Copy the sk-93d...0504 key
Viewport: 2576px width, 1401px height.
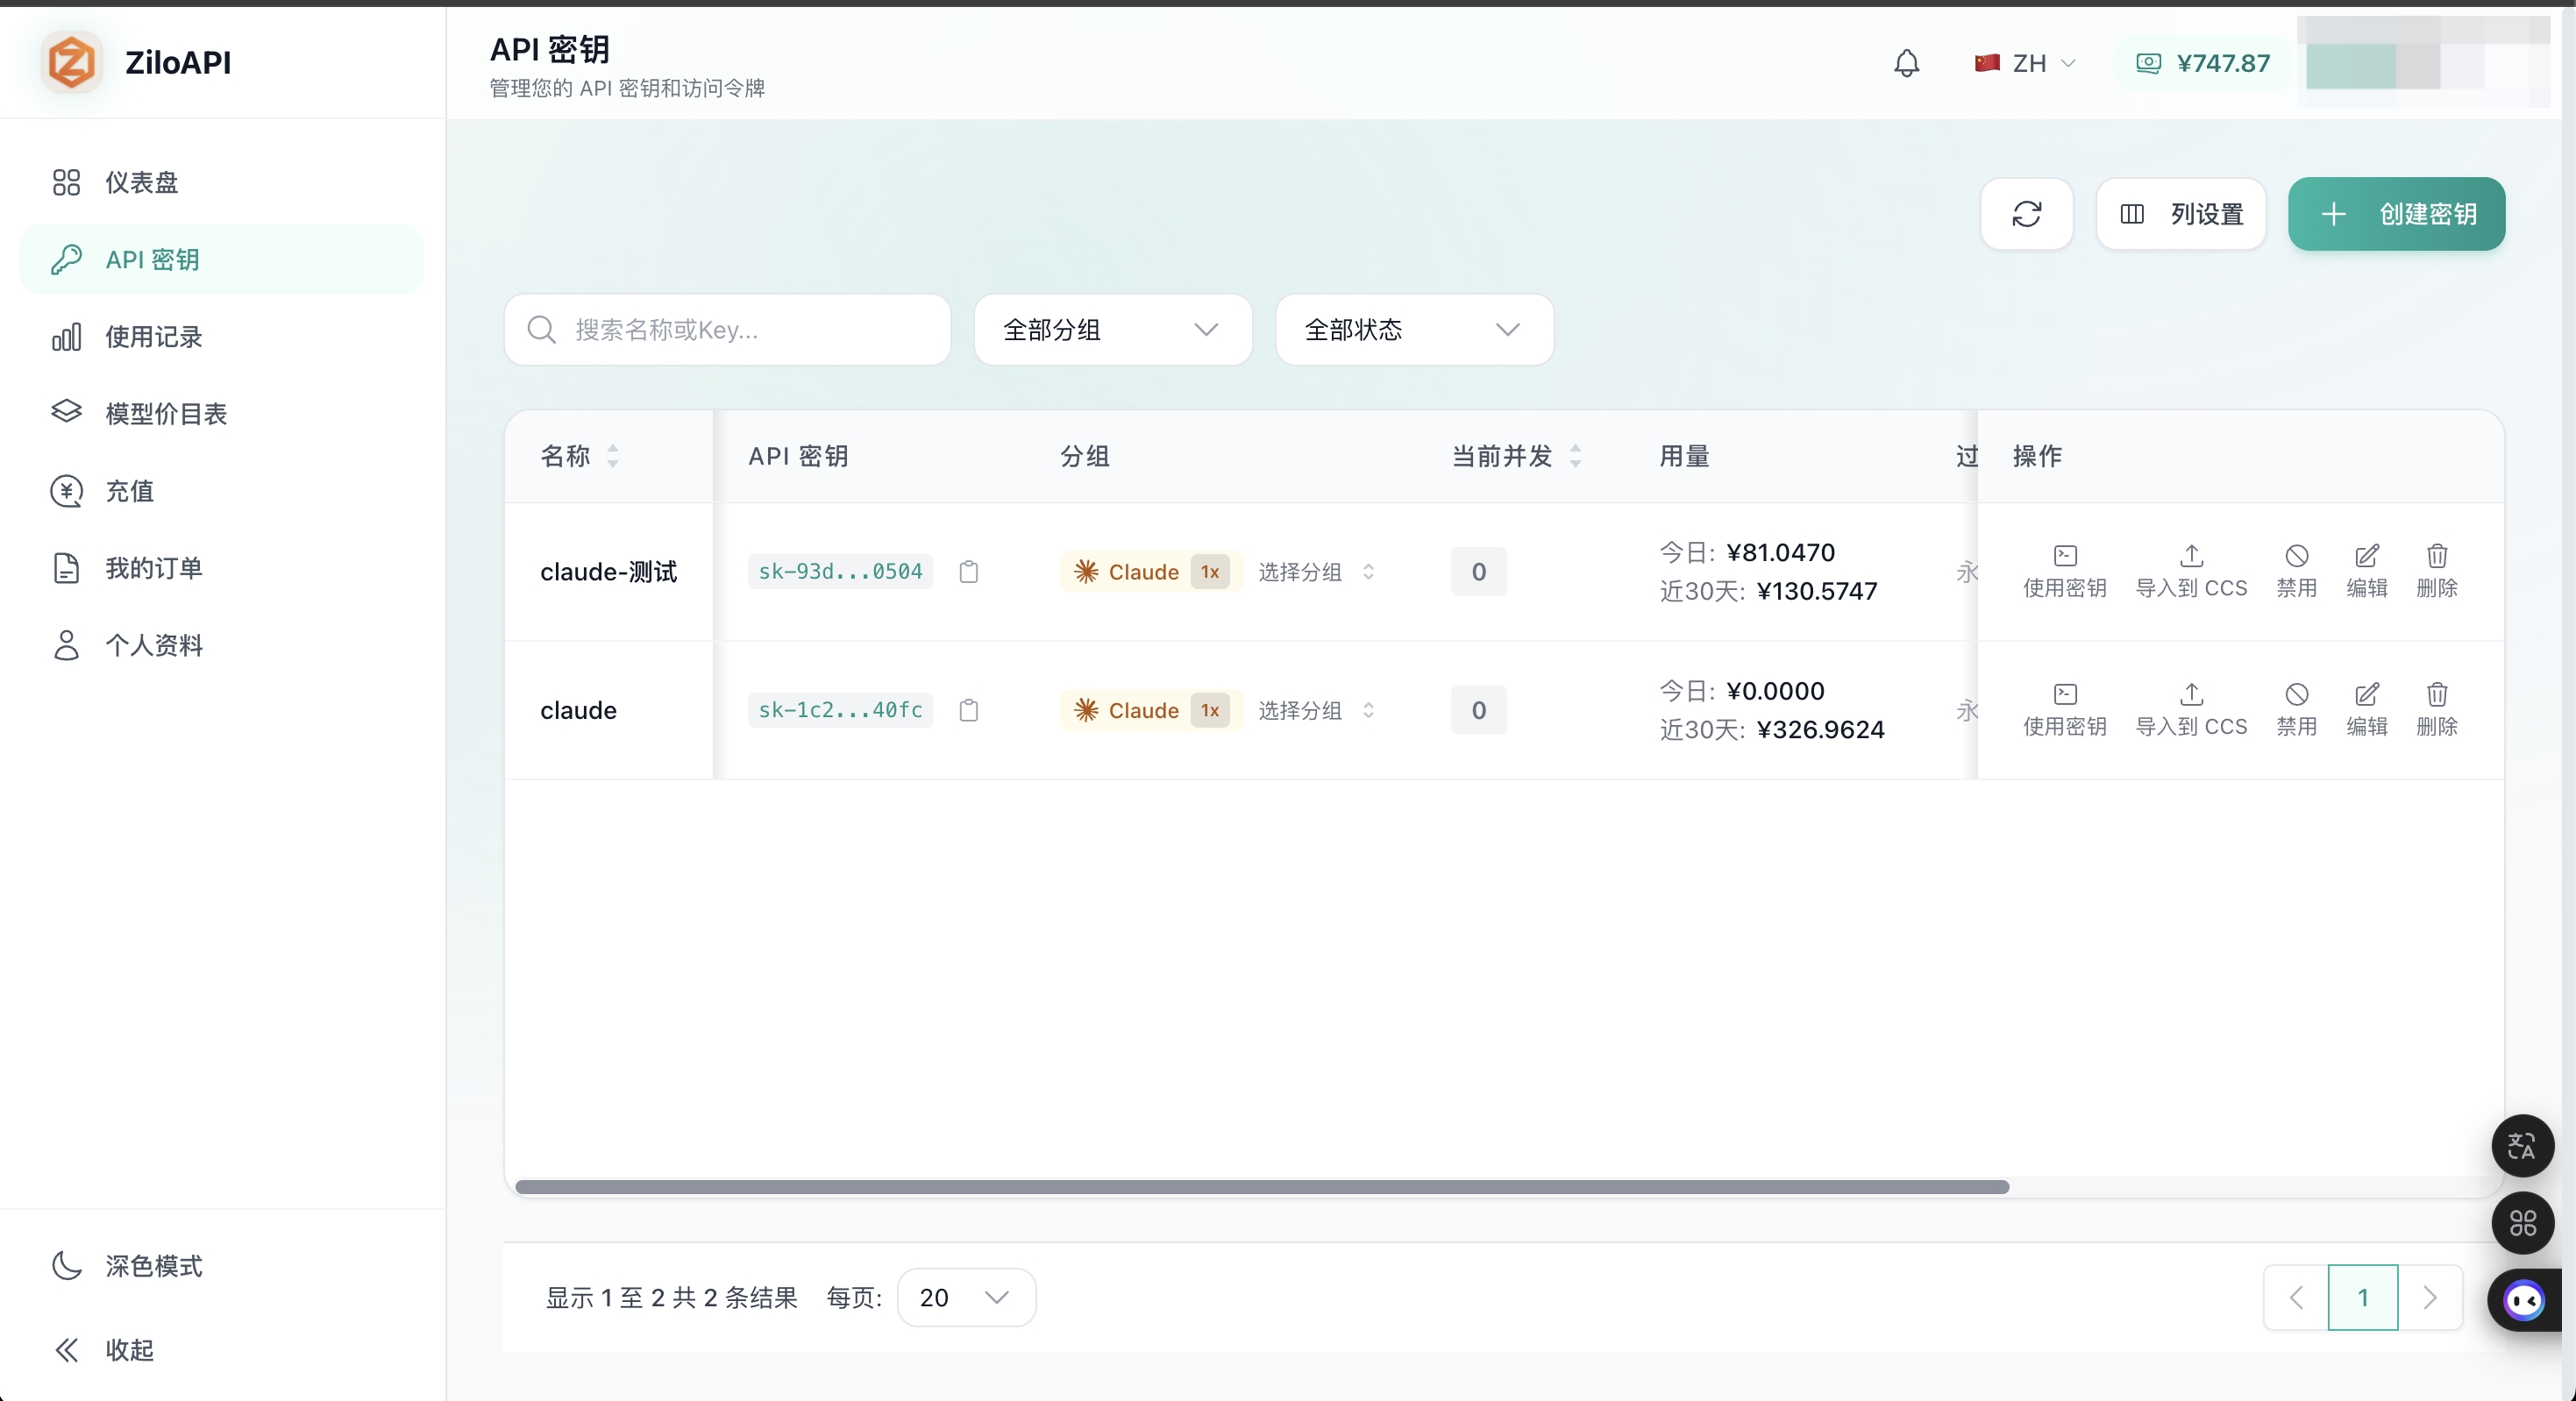pos(968,572)
